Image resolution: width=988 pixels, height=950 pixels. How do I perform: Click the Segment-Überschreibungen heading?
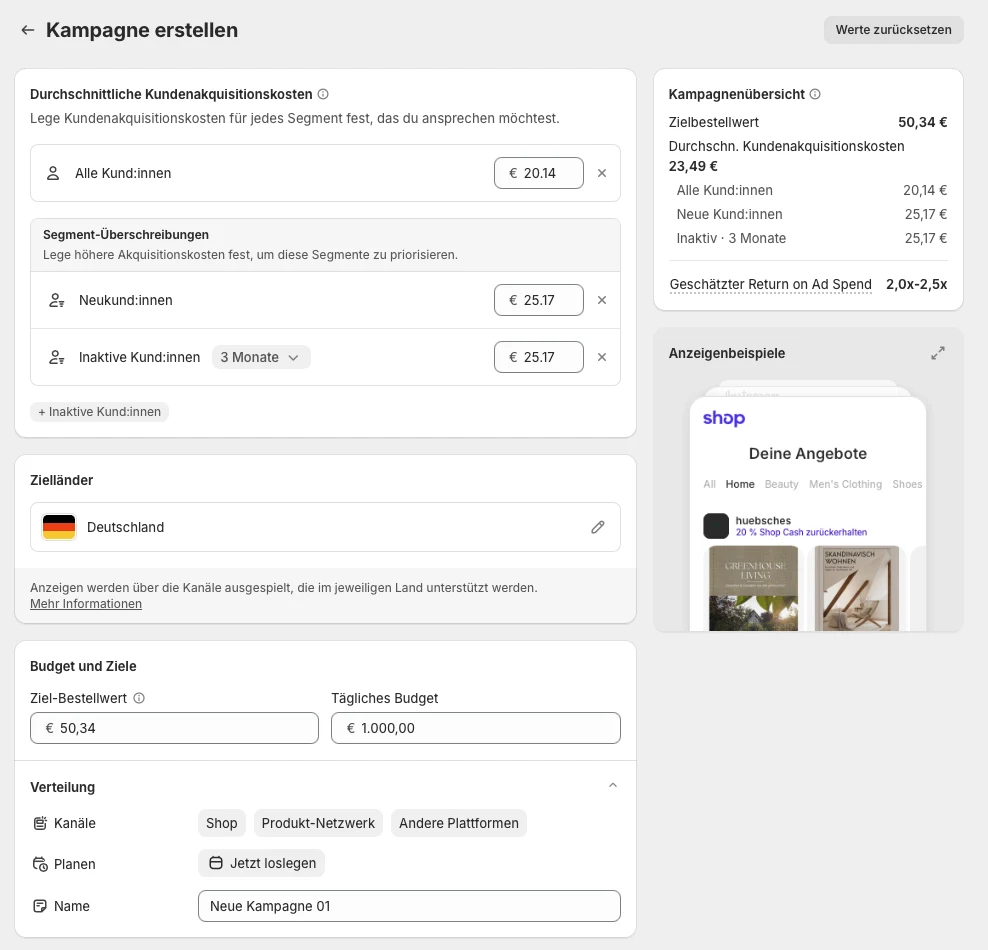pyautogui.click(x=126, y=234)
